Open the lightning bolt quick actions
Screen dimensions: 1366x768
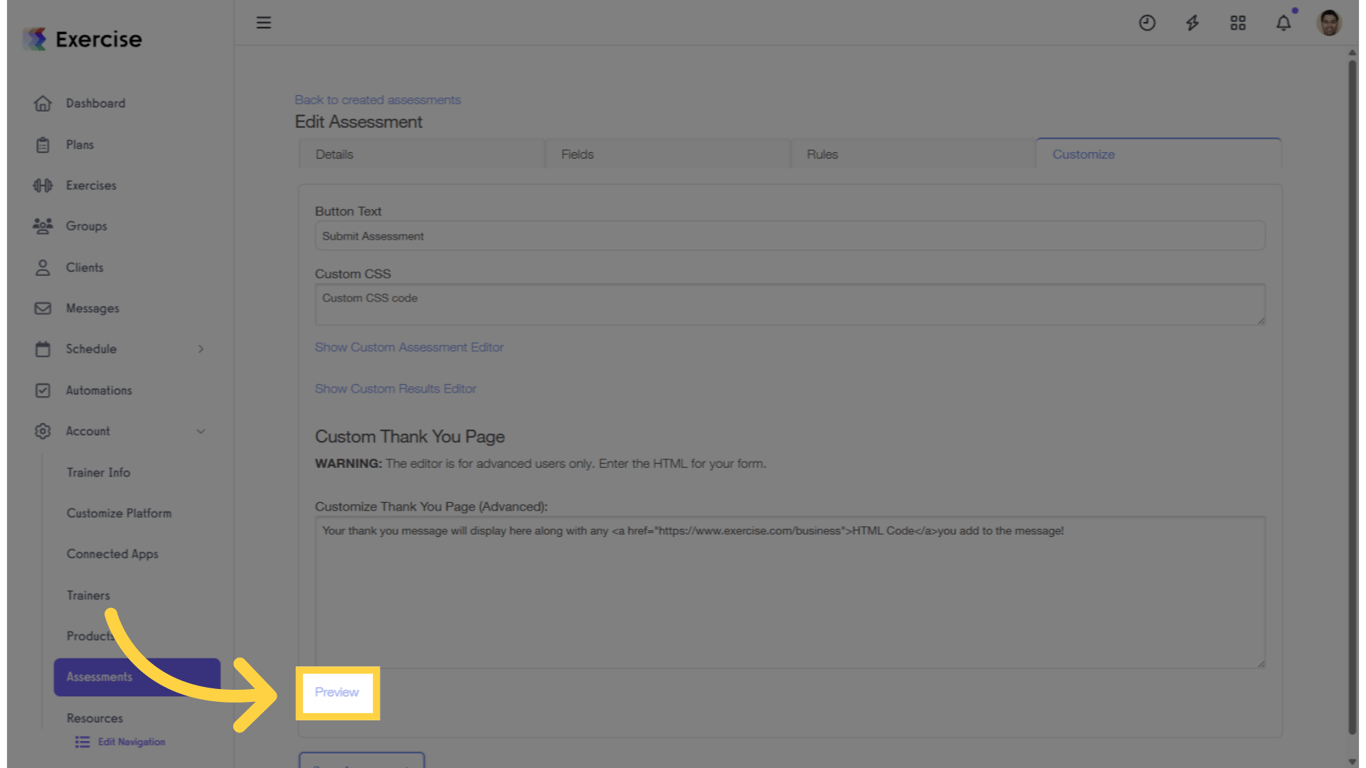1192,23
